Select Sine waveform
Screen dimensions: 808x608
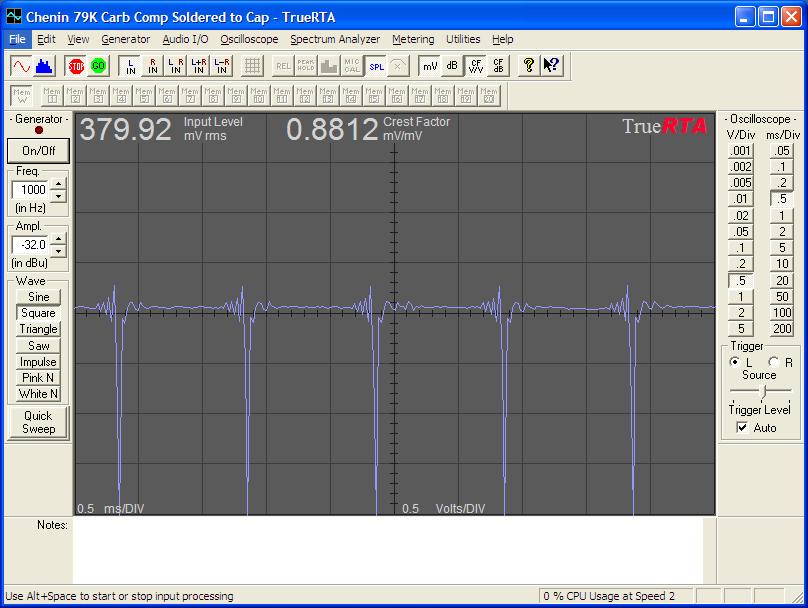(38, 297)
